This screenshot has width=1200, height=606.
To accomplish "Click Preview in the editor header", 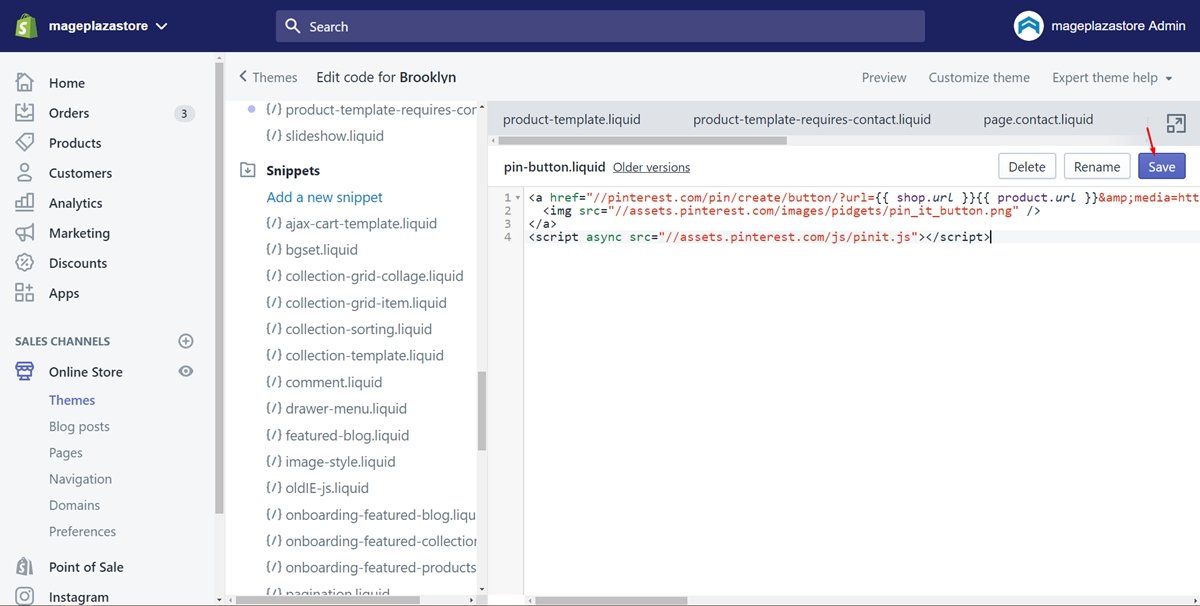I will 884,77.
